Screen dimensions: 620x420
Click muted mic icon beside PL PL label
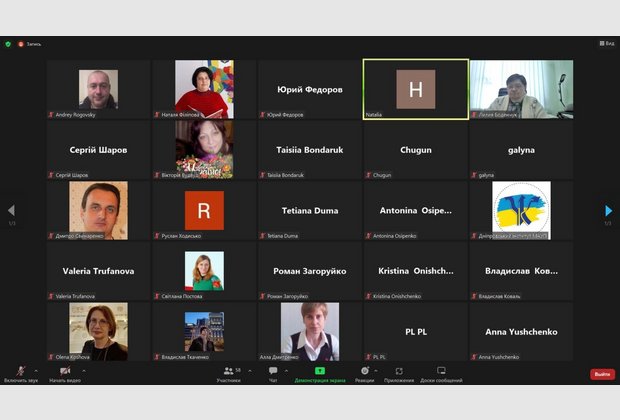coord(369,357)
